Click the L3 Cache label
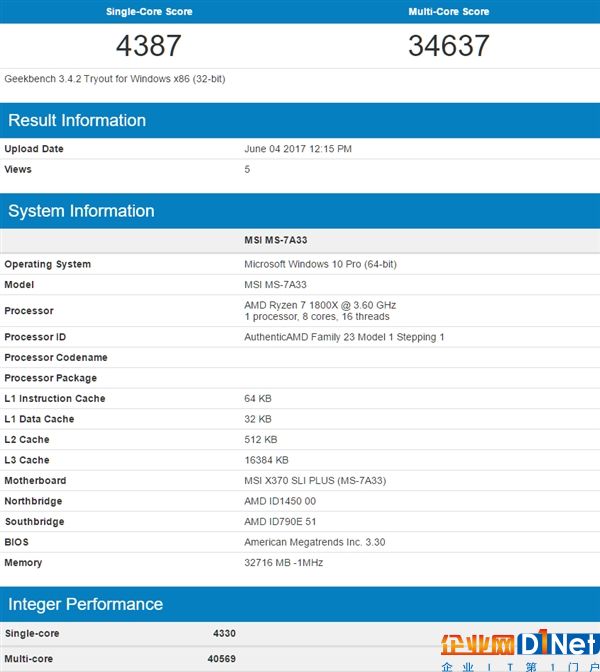Viewport: 600px width, 672px height. point(27,460)
